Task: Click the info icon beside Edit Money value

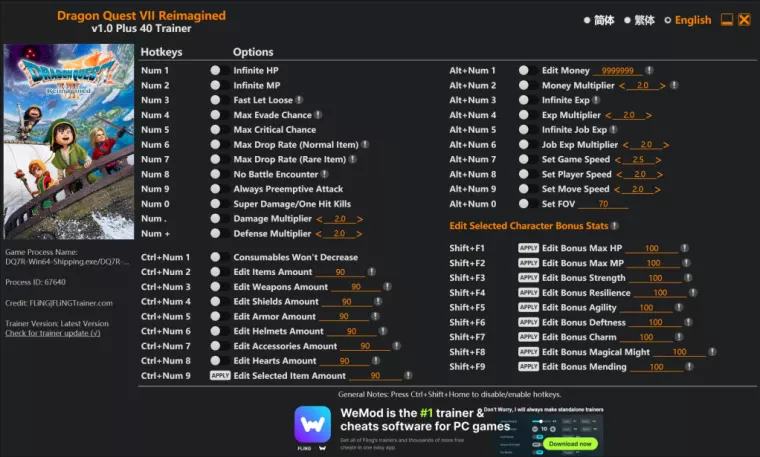Action: click(x=648, y=71)
